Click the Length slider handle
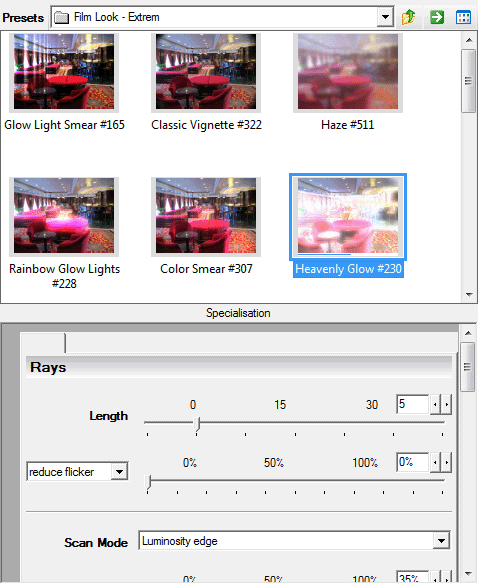 pos(197,425)
